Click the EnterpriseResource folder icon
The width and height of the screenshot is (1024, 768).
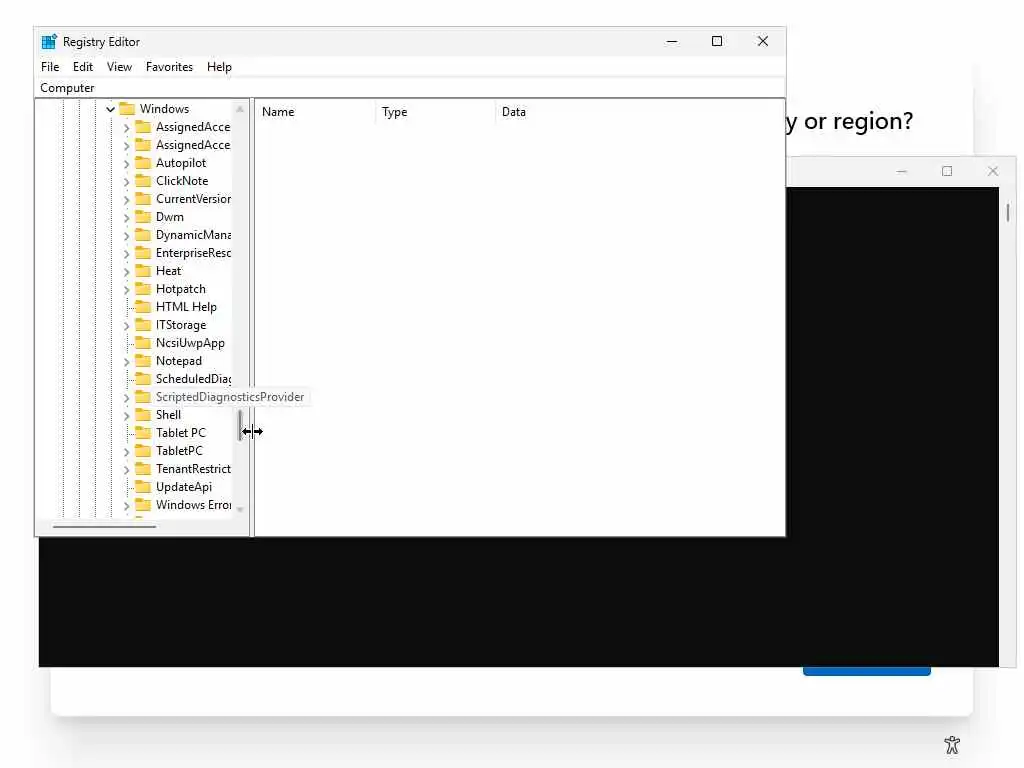point(142,253)
